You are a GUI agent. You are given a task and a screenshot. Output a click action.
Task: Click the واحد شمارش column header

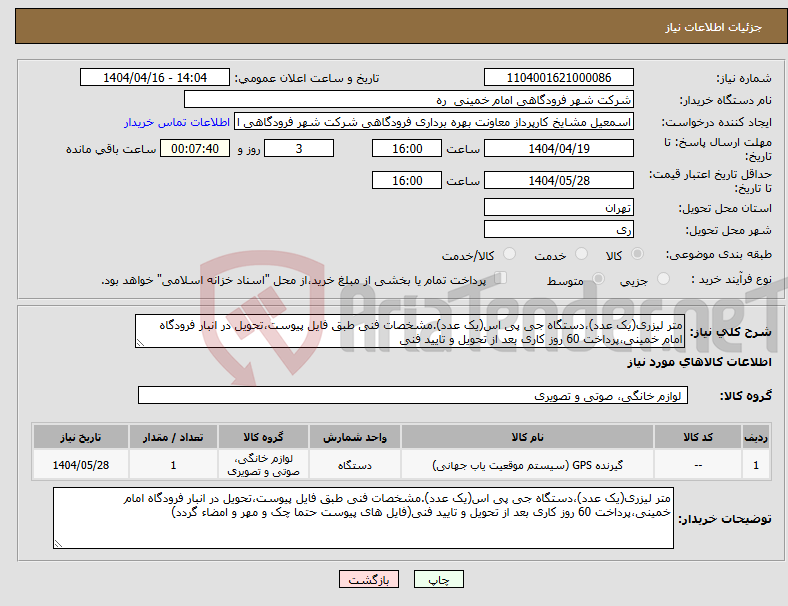[x=355, y=437]
